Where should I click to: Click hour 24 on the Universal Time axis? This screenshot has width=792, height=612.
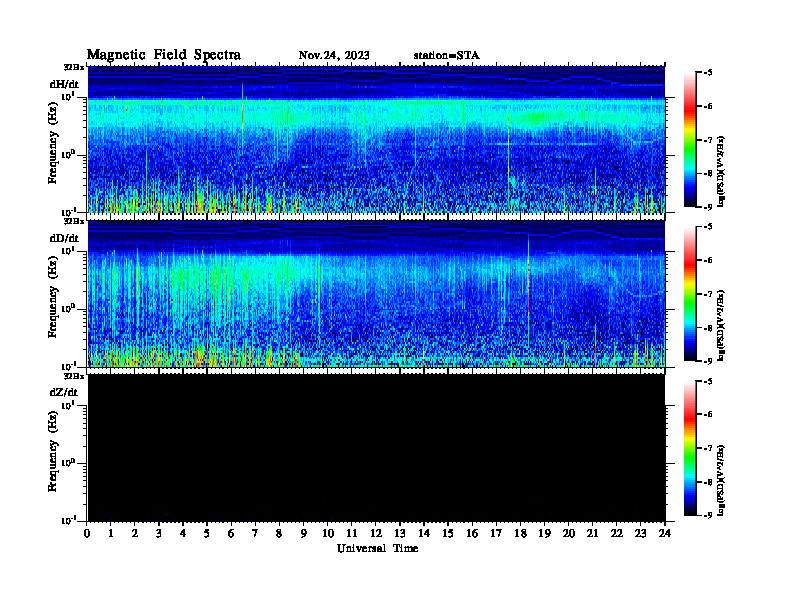click(x=665, y=534)
